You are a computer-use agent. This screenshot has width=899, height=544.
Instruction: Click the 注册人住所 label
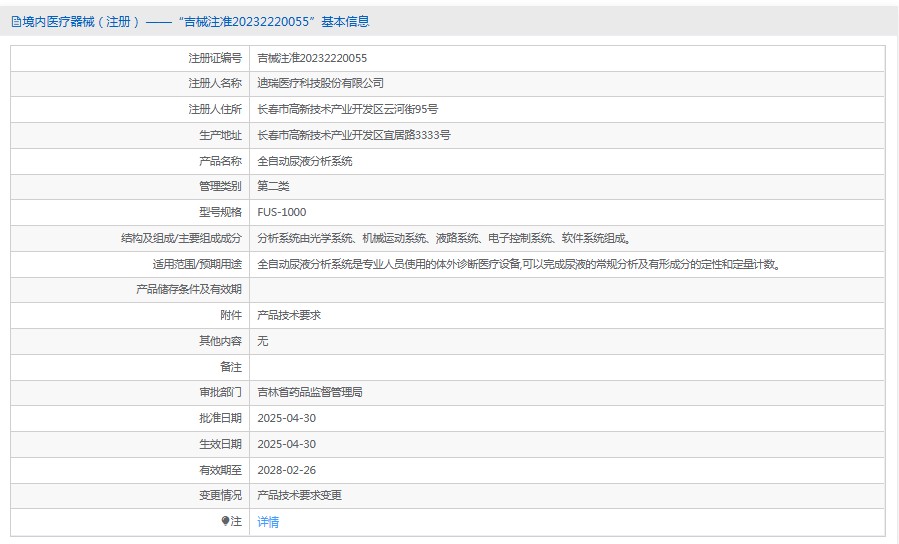pyautogui.click(x=215, y=109)
